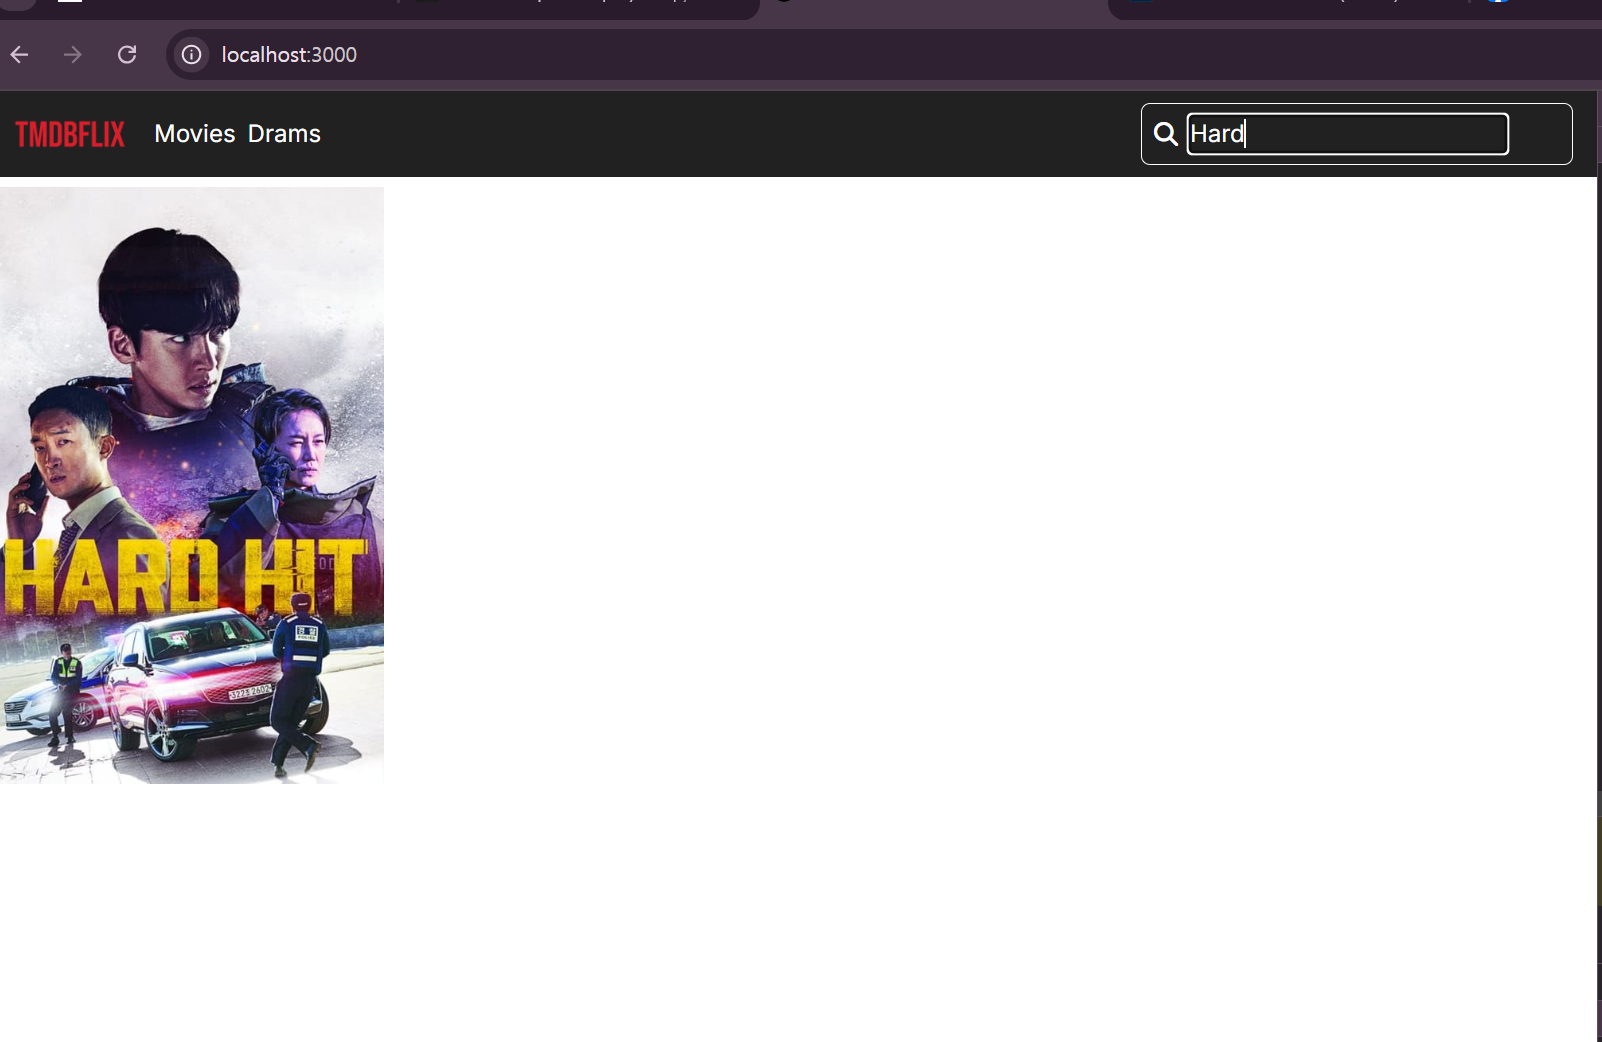Click the magnifying glass search icon

pos(1165,134)
